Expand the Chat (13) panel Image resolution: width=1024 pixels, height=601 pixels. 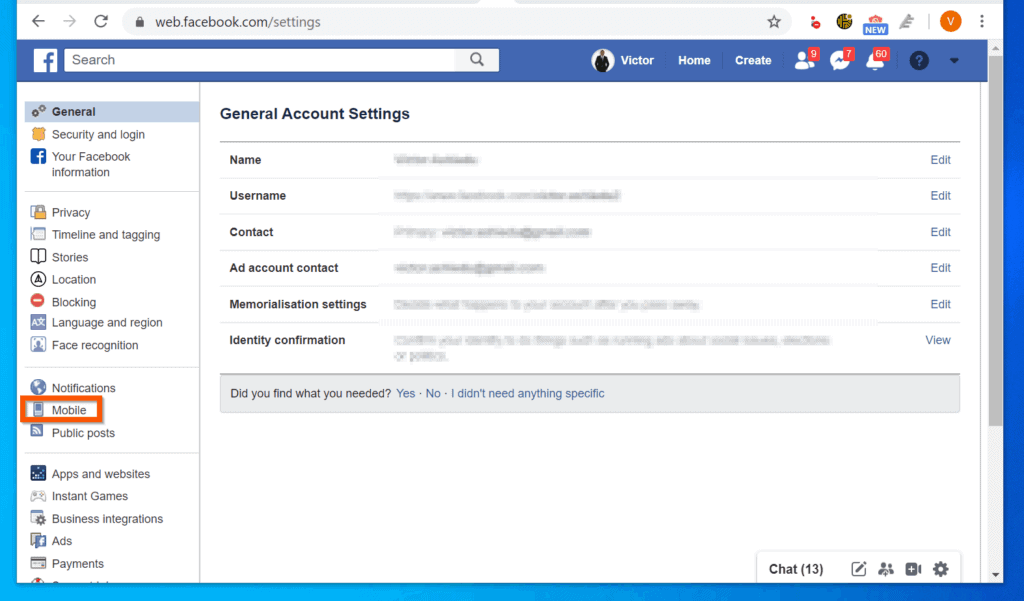795,568
